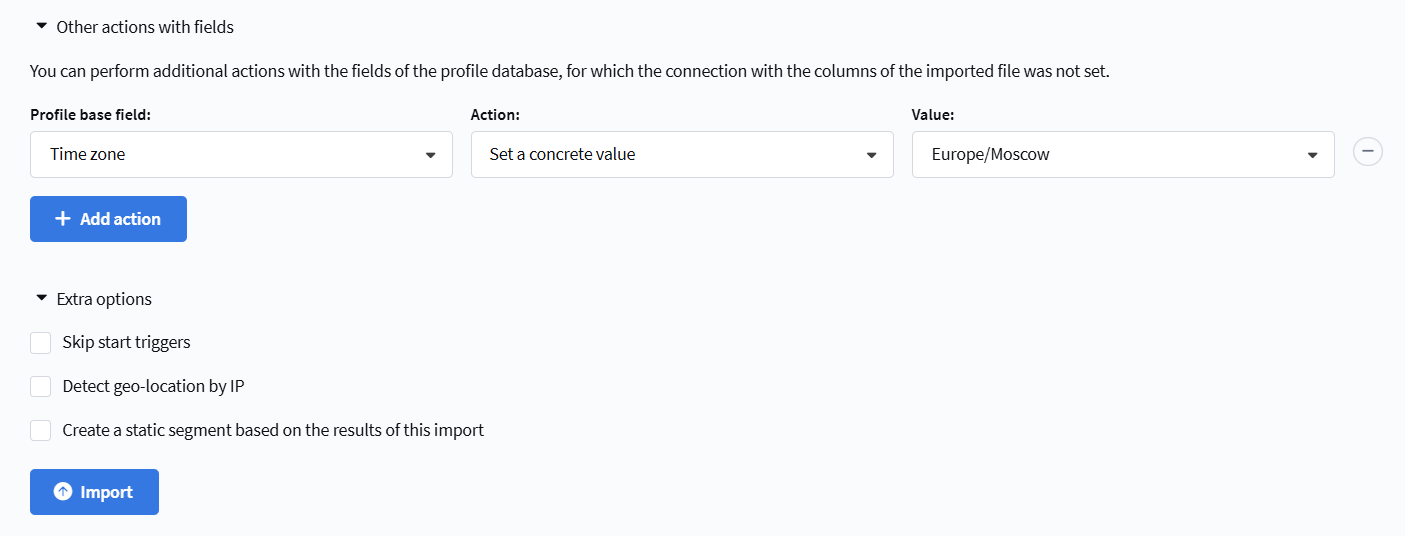This screenshot has height=536, width=1405.
Task: Open the Profile base field dropdown
Action: (241, 155)
